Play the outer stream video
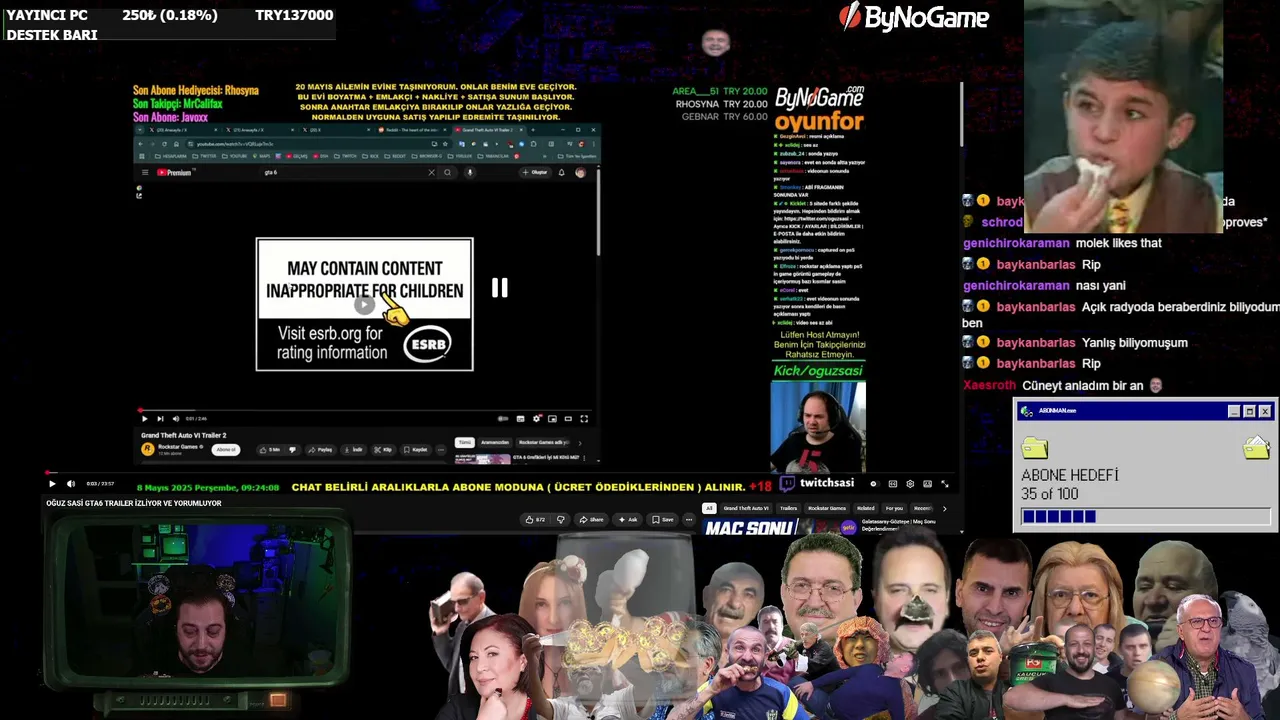The image size is (1280, 720). click(52, 484)
